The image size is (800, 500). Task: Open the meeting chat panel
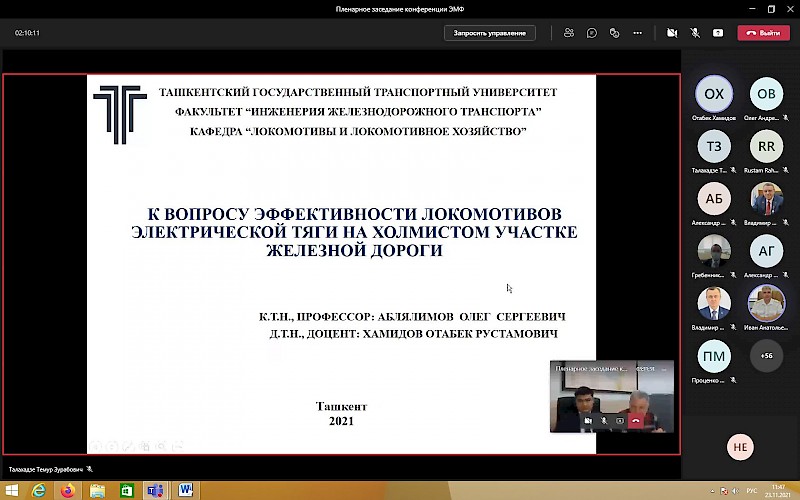[592, 33]
